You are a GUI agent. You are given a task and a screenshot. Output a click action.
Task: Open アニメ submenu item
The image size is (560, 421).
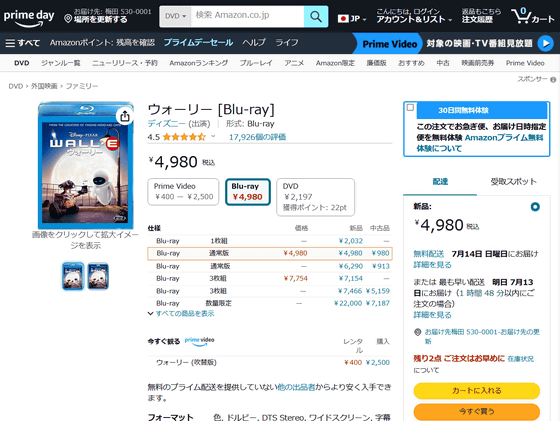[x=294, y=63]
